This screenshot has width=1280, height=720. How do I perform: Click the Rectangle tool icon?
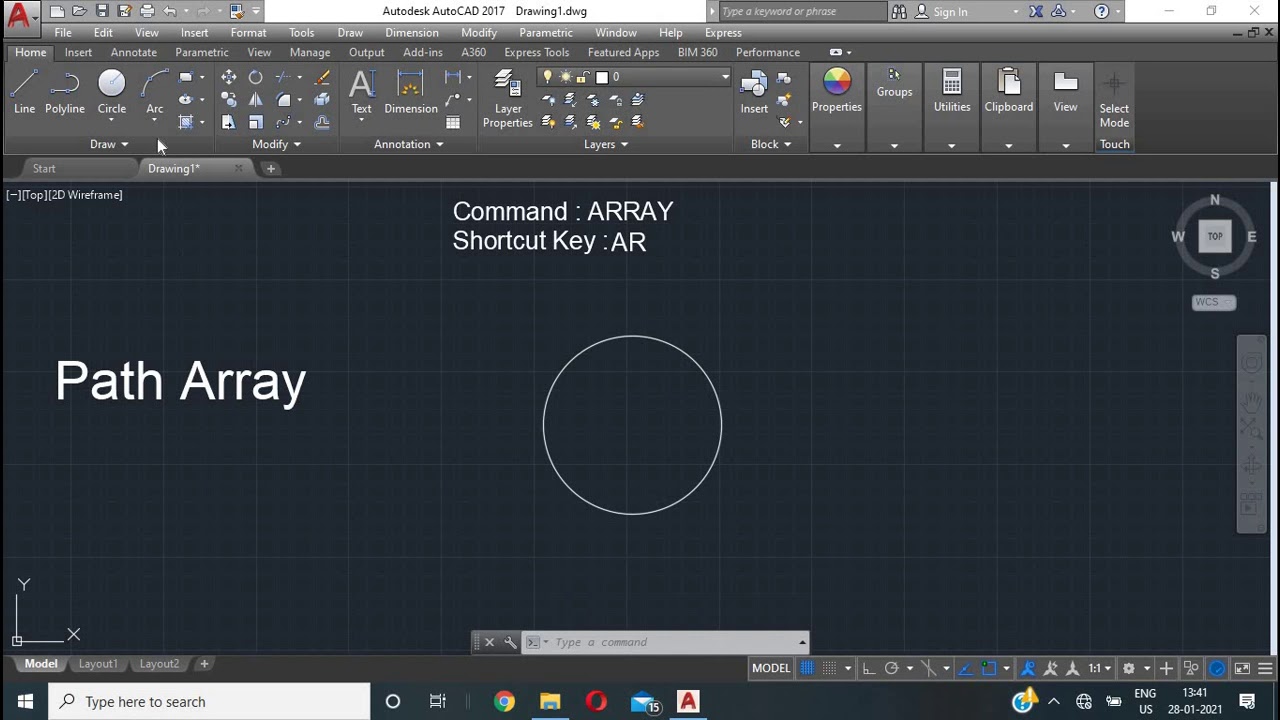(185, 78)
